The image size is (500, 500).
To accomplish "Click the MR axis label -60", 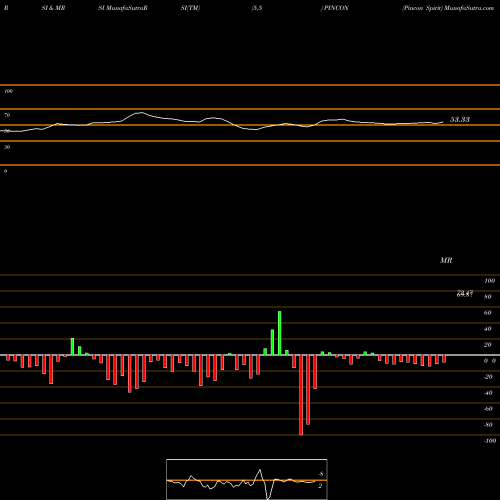I will click(488, 409).
